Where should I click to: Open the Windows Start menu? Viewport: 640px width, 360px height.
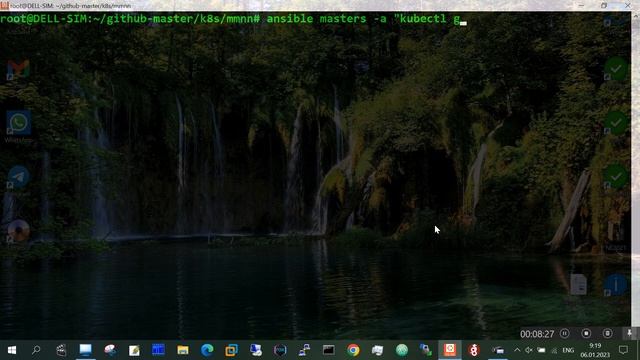pyautogui.click(x=12, y=350)
